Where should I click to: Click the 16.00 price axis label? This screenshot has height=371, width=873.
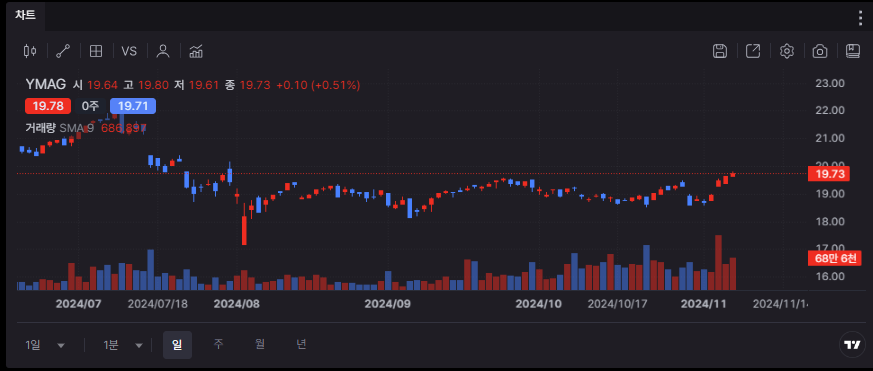[x=830, y=276]
